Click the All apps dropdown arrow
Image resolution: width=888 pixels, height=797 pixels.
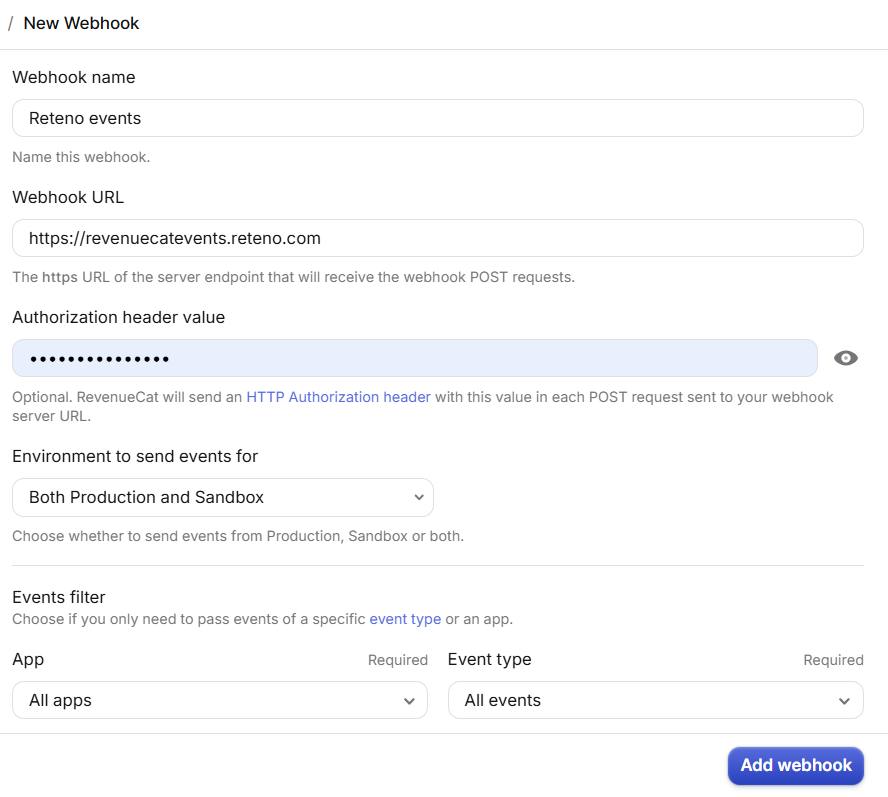410,700
